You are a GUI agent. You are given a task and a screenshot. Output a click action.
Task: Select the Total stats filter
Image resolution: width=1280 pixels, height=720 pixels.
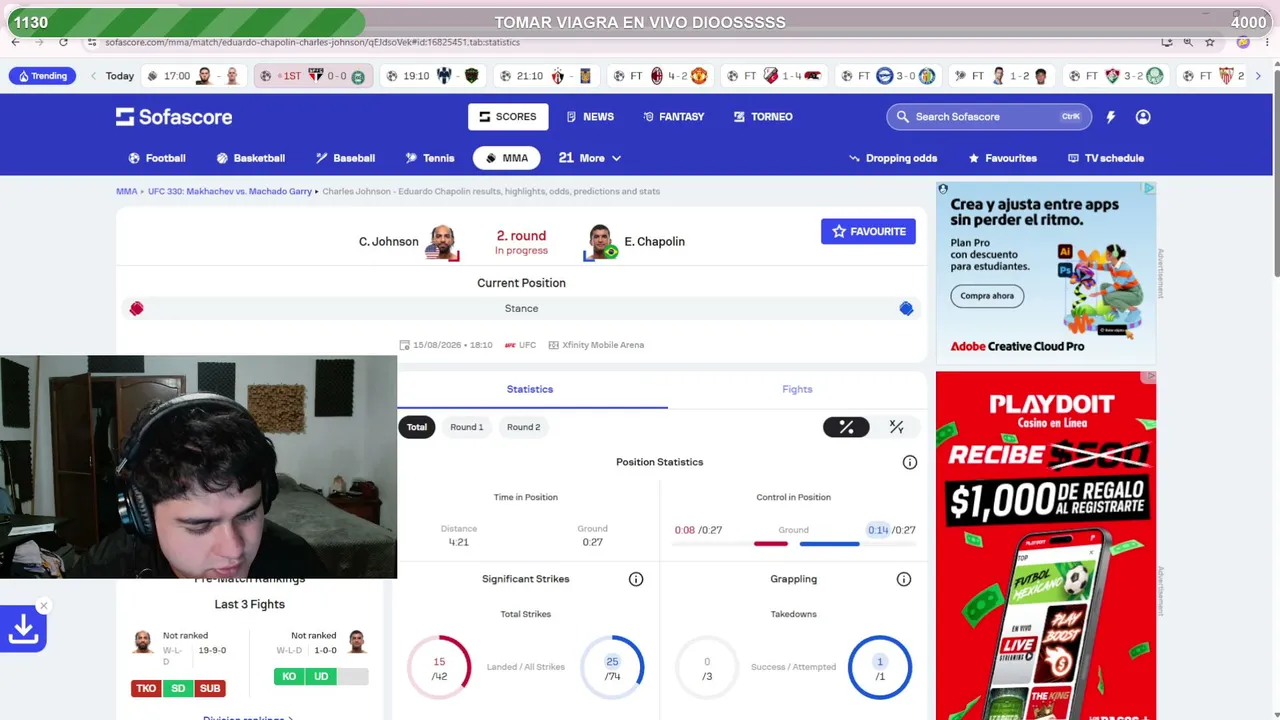(x=417, y=427)
